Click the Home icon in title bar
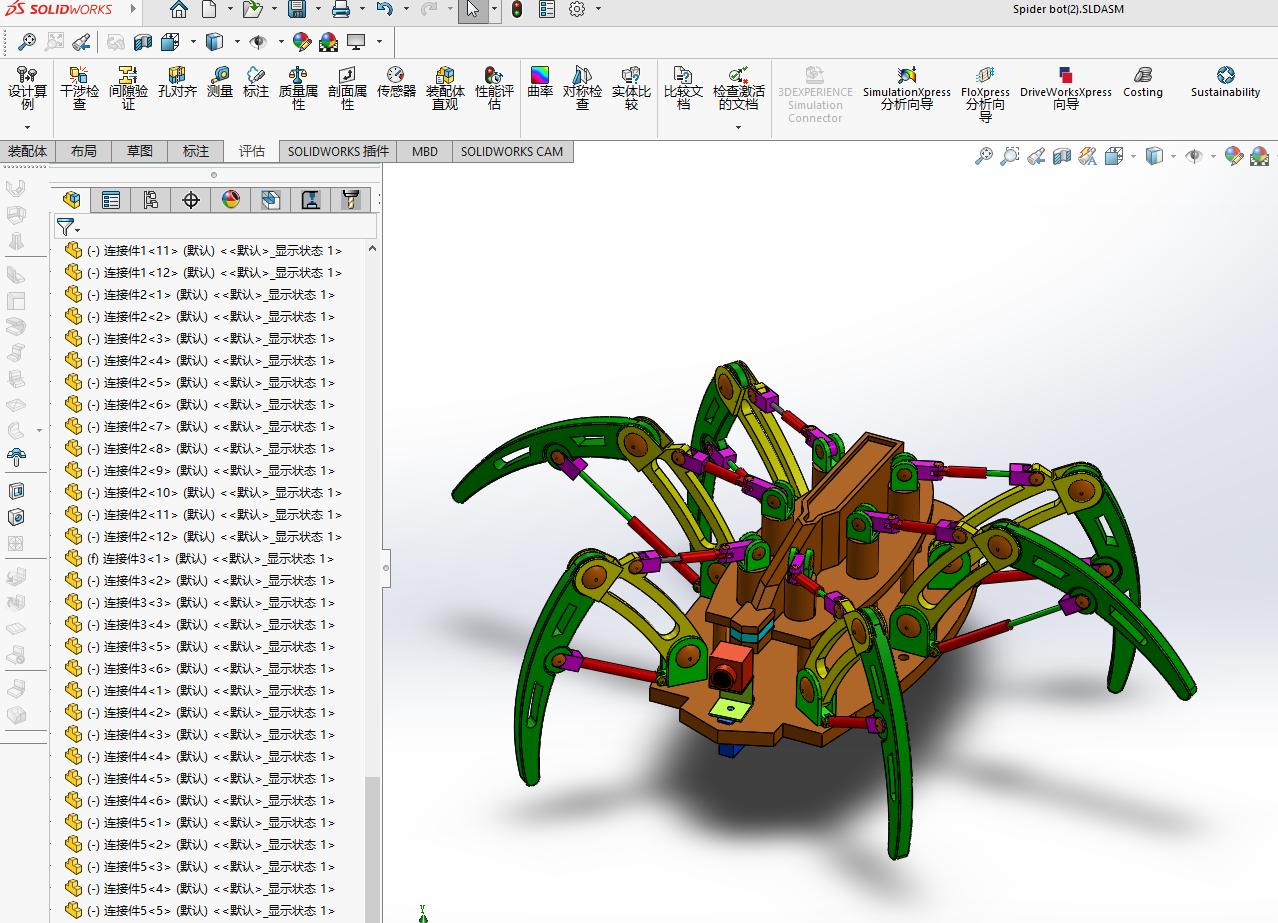The image size is (1278, 923). point(178,10)
